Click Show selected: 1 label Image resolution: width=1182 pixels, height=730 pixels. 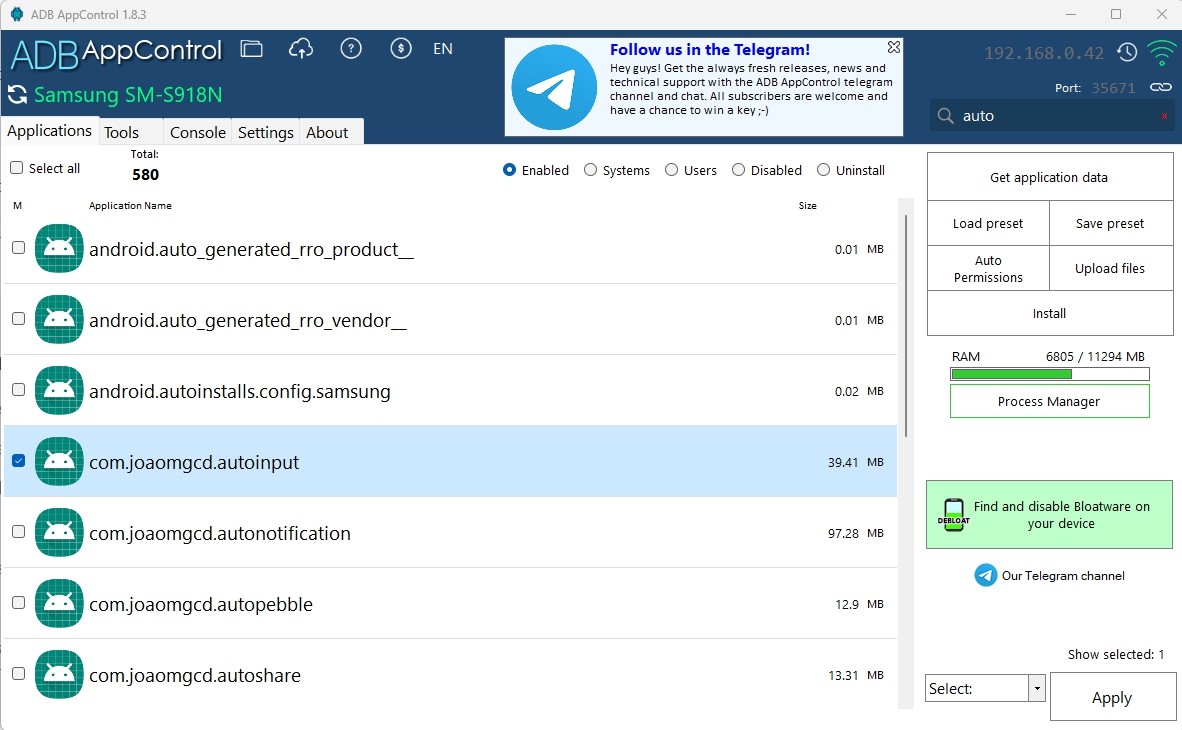click(x=1116, y=654)
